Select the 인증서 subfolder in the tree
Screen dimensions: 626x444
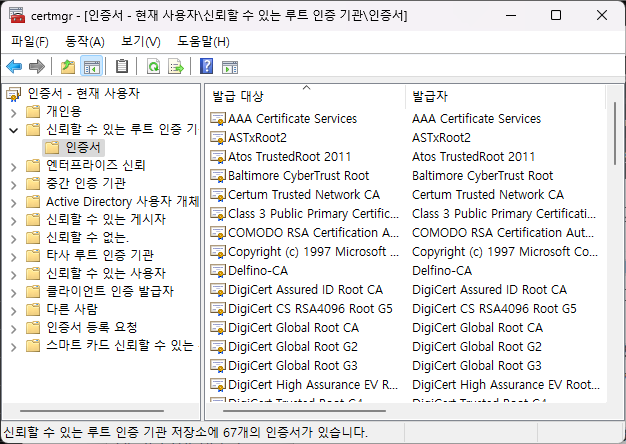click(x=74, y=147)
